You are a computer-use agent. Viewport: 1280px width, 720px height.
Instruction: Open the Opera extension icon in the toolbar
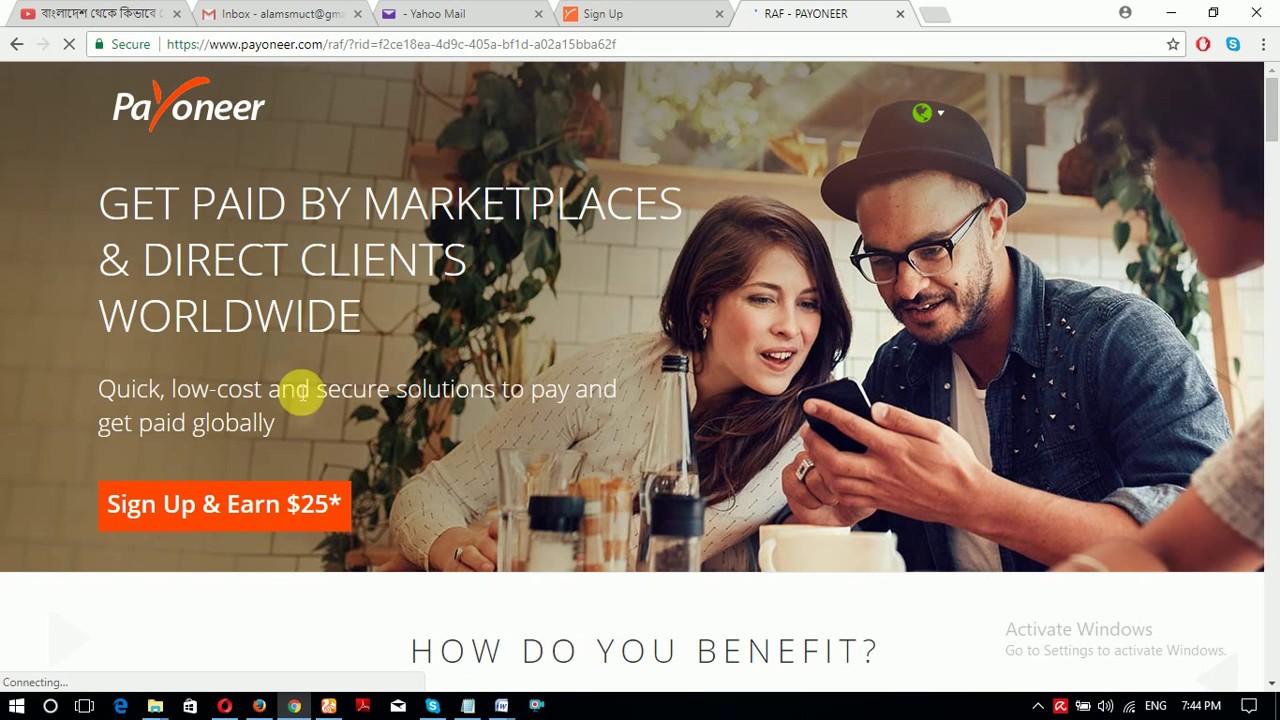(1203, 44)
